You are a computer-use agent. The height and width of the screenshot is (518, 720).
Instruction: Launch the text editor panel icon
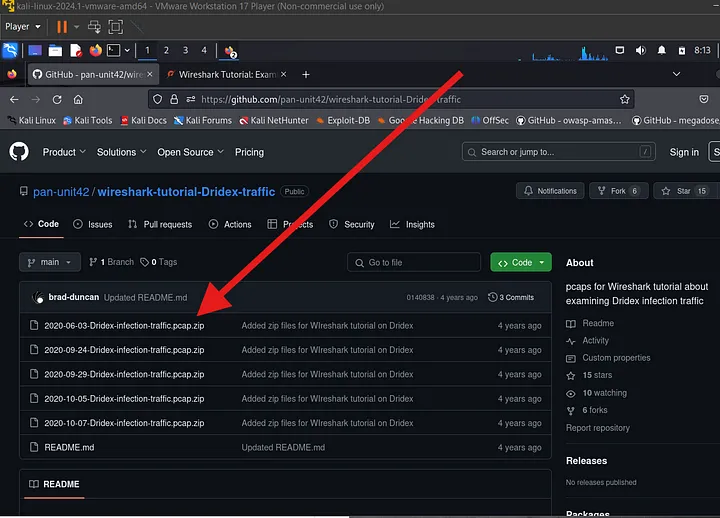tap(76, 50)
